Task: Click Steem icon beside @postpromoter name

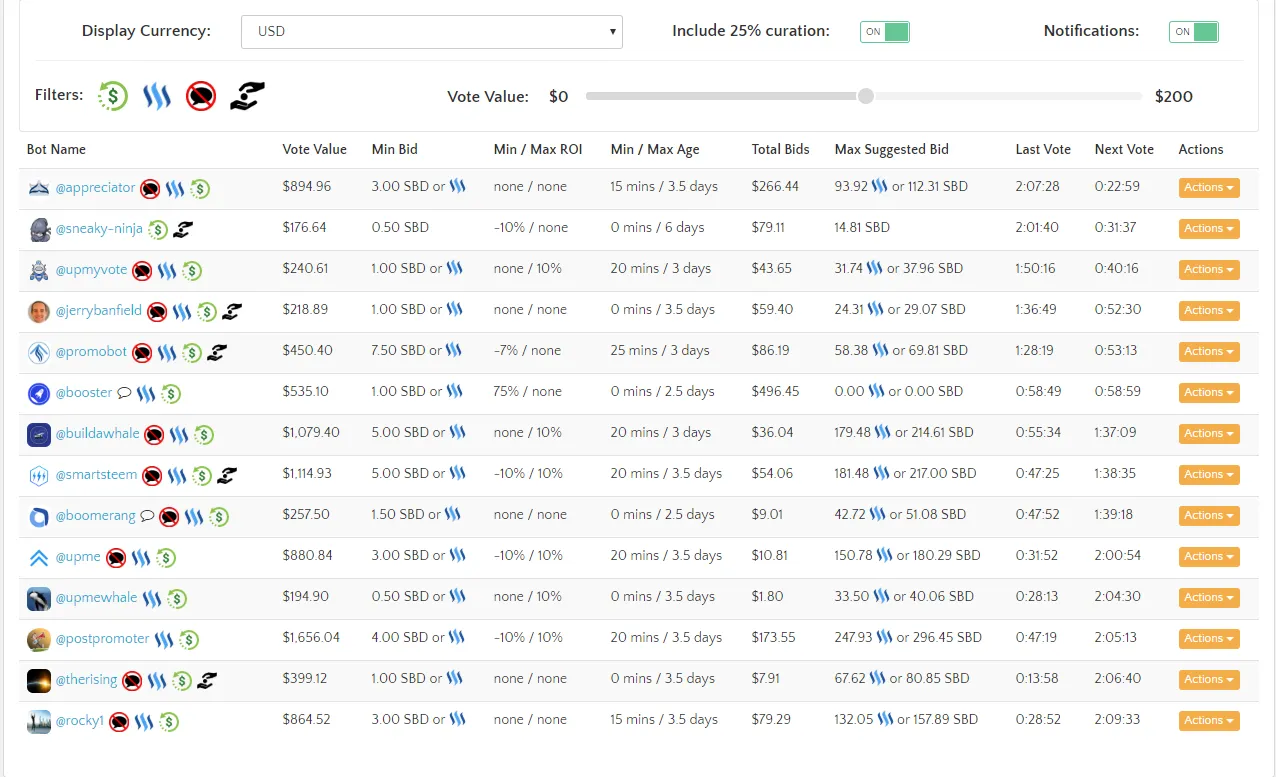Action: click(x=164, y=639)
